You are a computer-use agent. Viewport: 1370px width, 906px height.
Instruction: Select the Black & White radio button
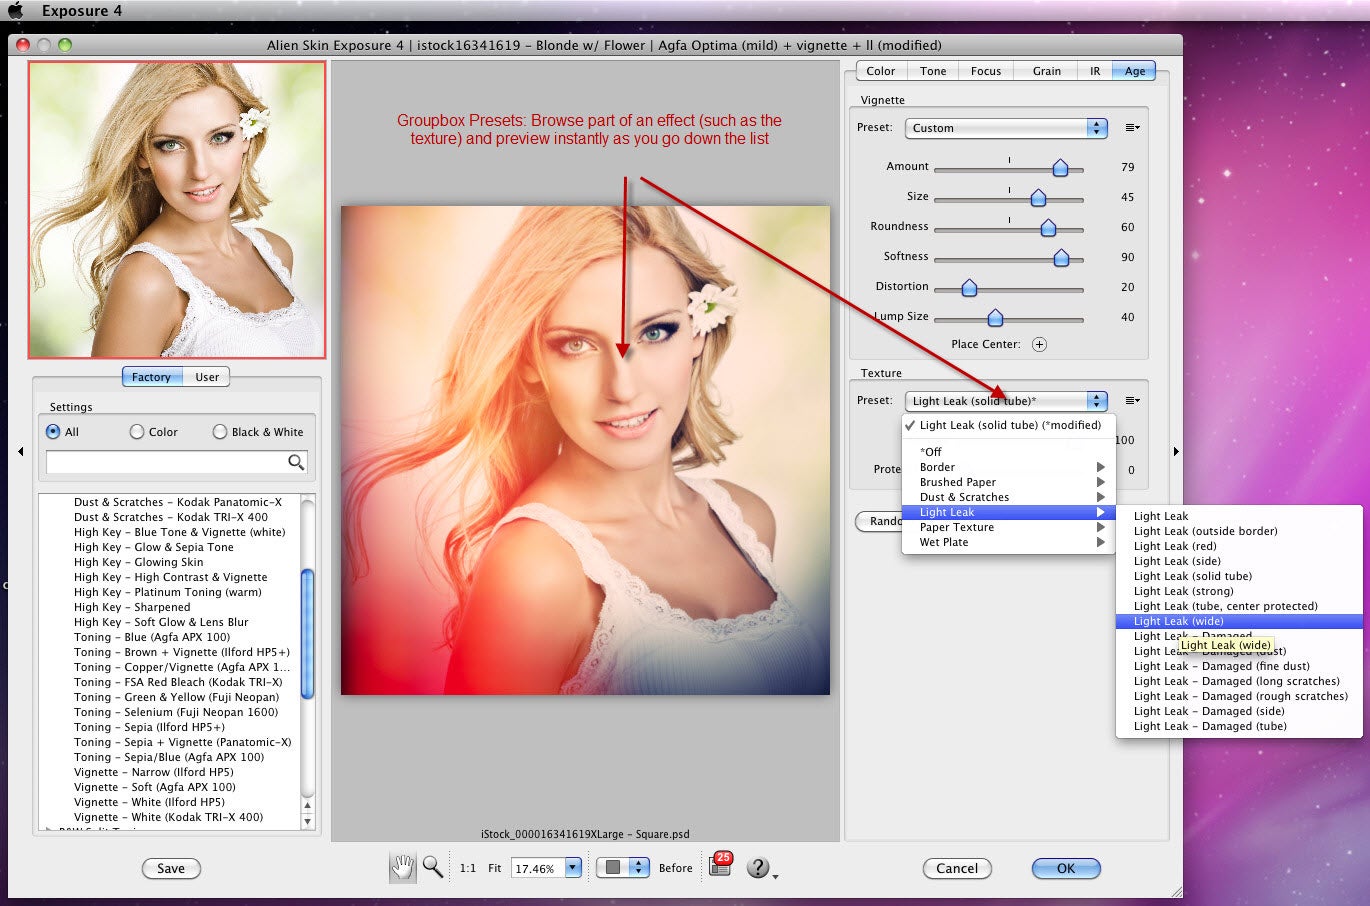point(220,432)
